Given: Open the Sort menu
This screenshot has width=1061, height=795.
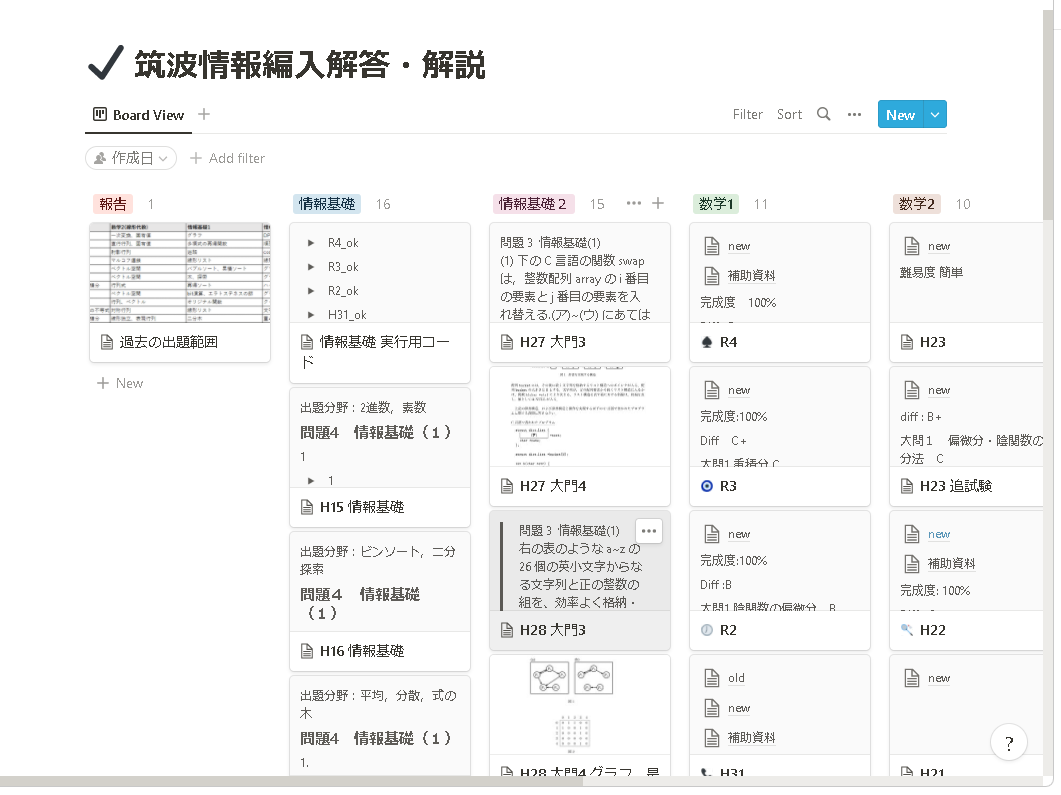Looking at the screenshot, I should click(789, 114).
